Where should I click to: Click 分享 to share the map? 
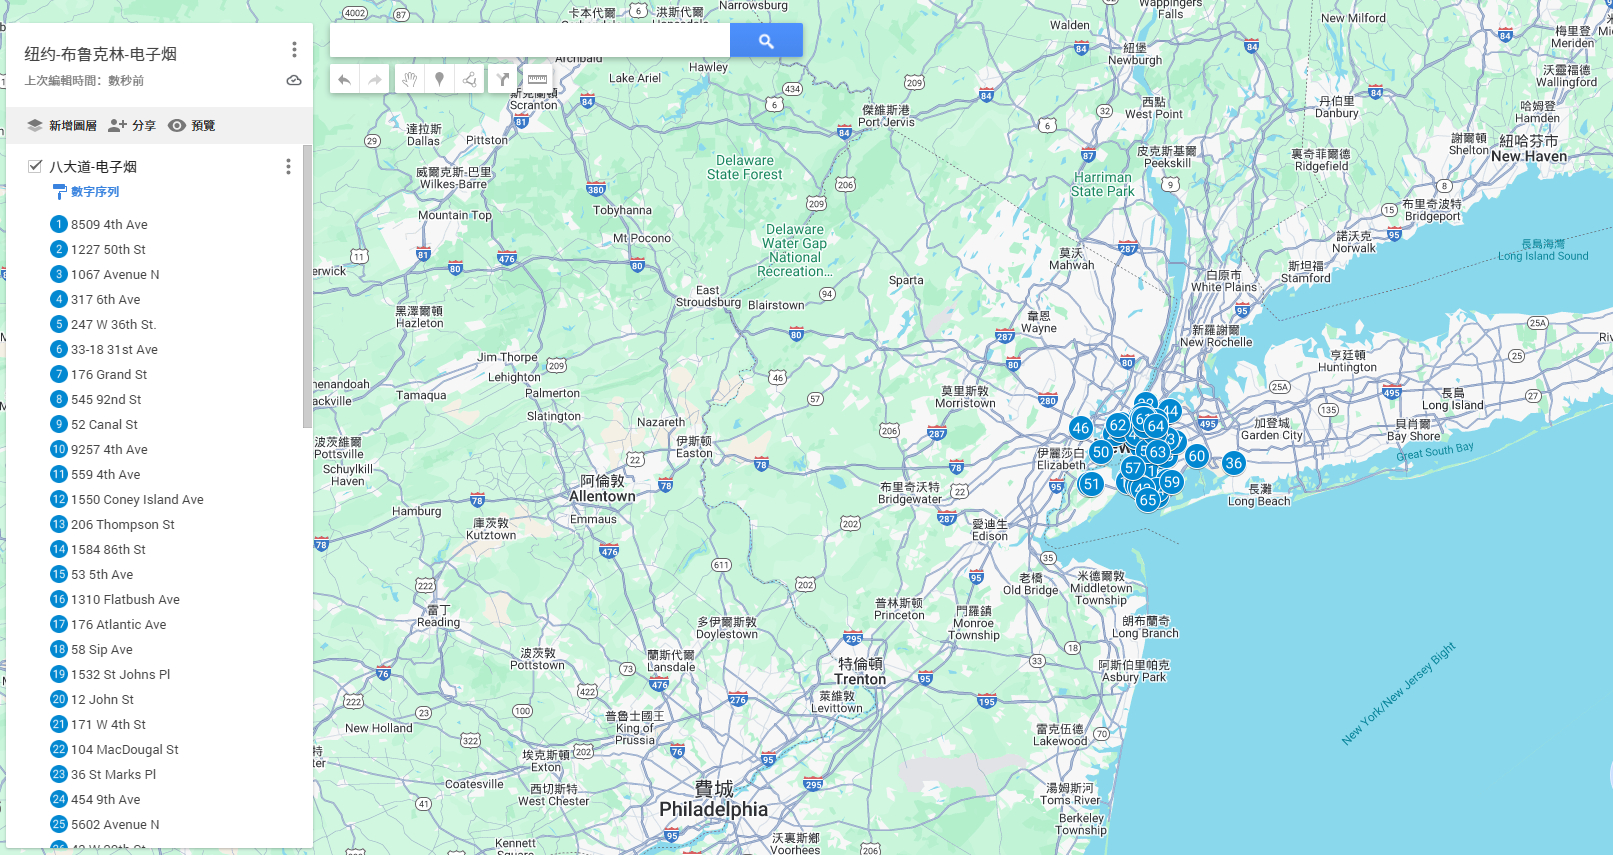coord(133,126)
